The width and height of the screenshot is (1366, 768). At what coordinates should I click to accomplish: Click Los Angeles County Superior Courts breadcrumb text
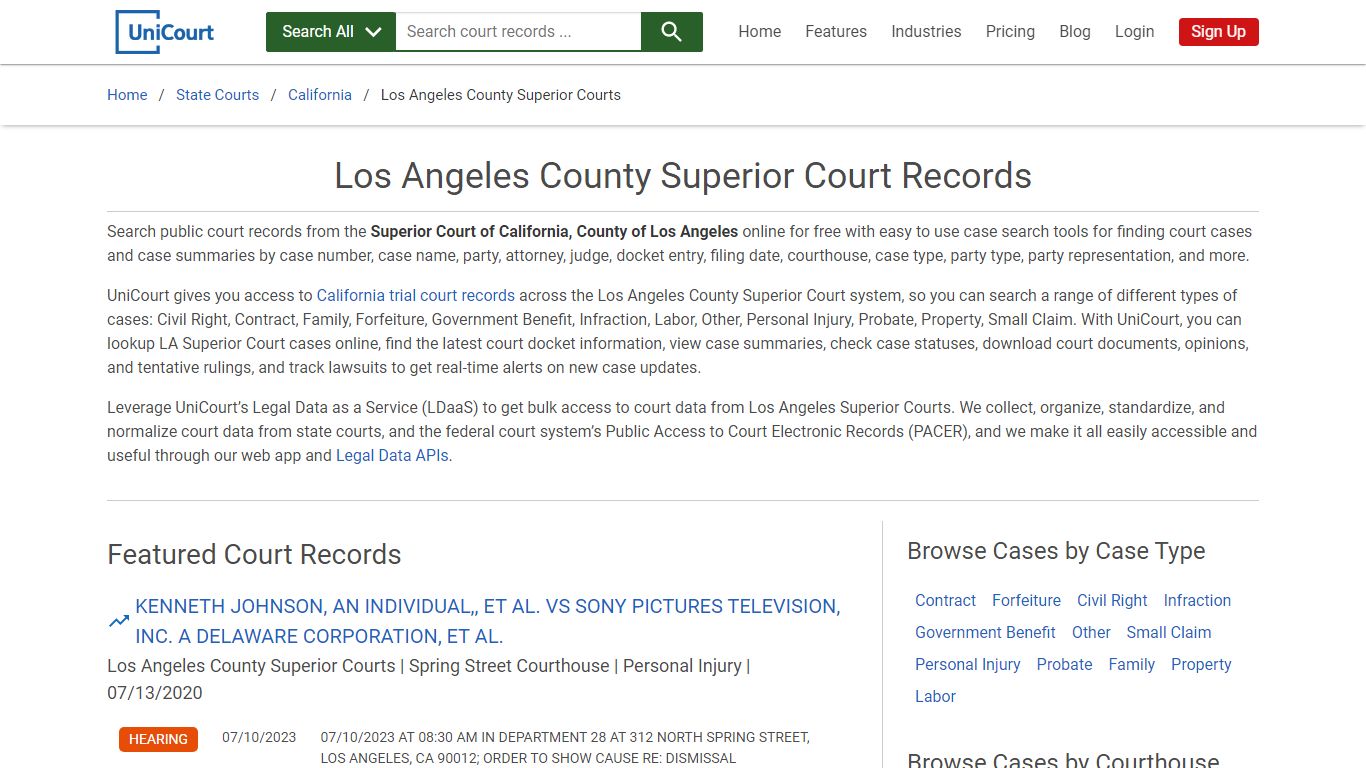pyautogui.click(x=501, y=95)
